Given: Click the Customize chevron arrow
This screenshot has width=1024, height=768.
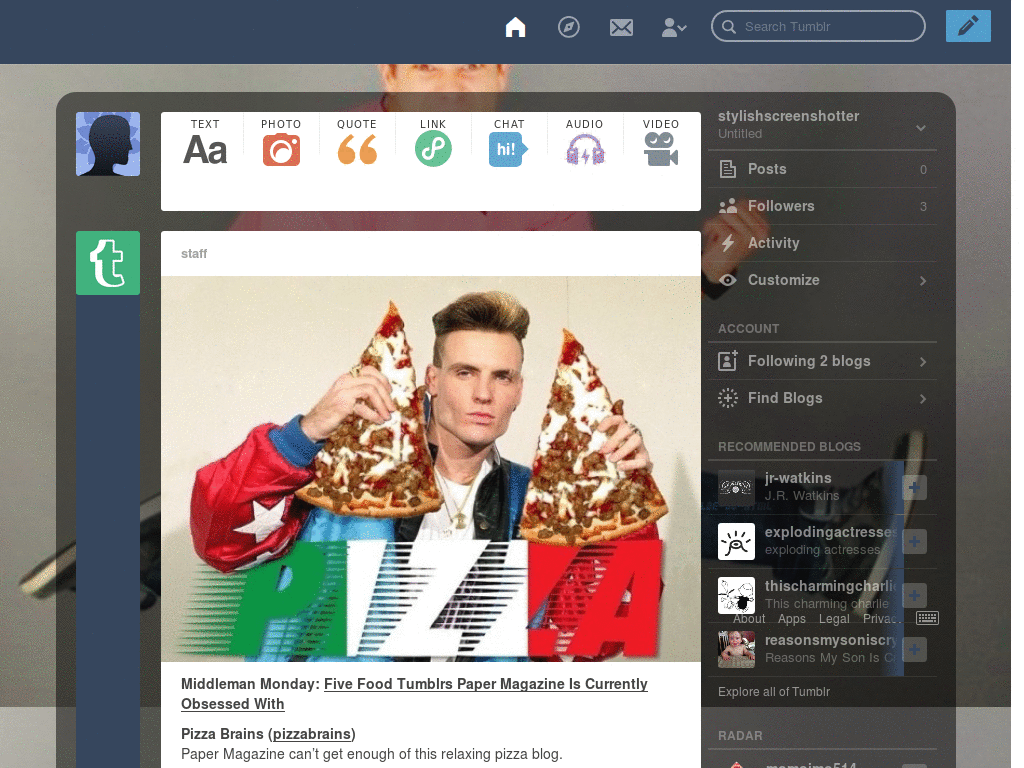Looking at the screenshot, I should pyautogui.click(x=923, y=281).
